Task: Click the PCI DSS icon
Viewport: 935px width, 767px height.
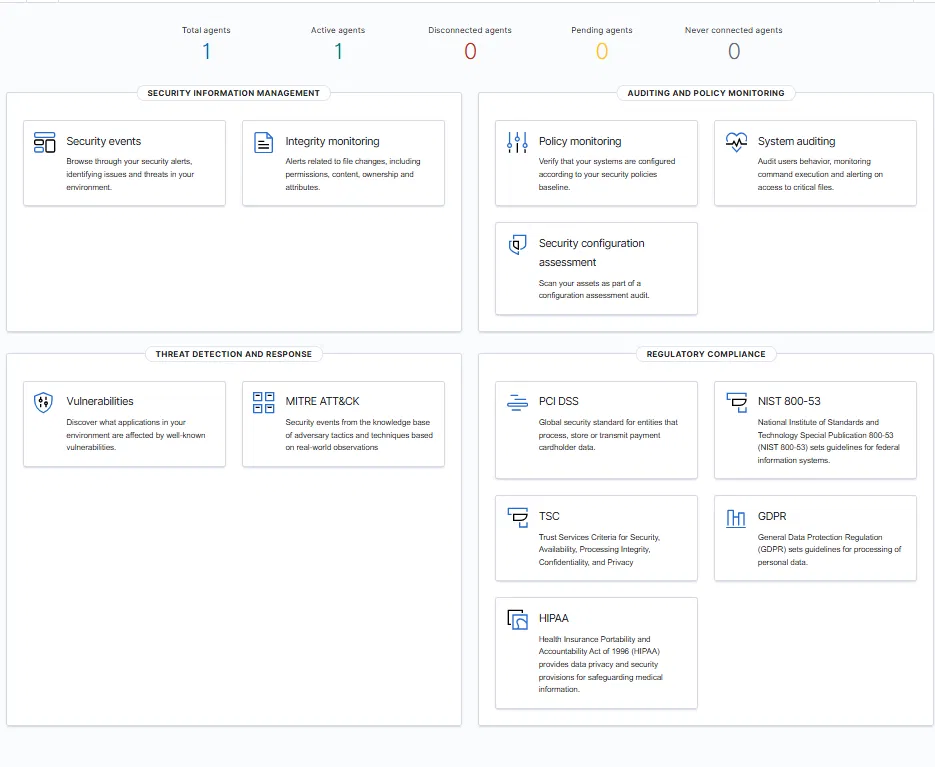Action: [517, 403]
